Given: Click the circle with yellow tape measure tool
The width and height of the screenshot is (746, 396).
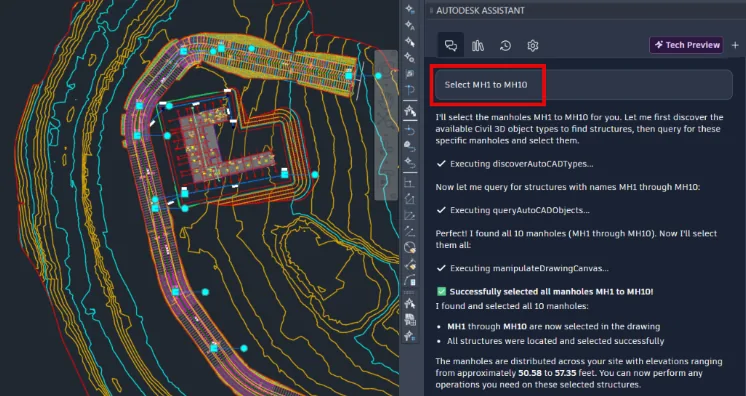Looking at the screenshot, I should click(410, 248).
